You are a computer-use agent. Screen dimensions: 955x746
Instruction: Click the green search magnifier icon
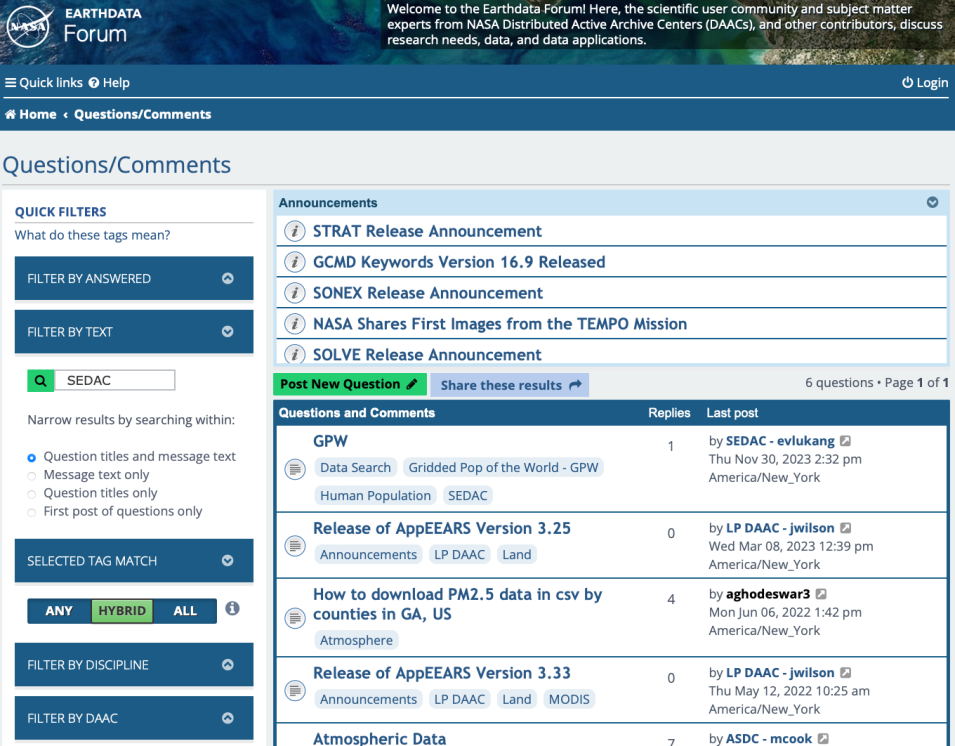[x=41, y=381]
